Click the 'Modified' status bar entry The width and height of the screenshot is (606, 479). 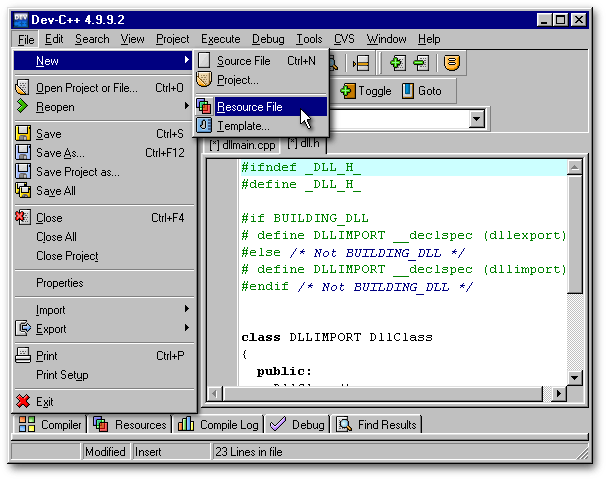coord(105,452)
